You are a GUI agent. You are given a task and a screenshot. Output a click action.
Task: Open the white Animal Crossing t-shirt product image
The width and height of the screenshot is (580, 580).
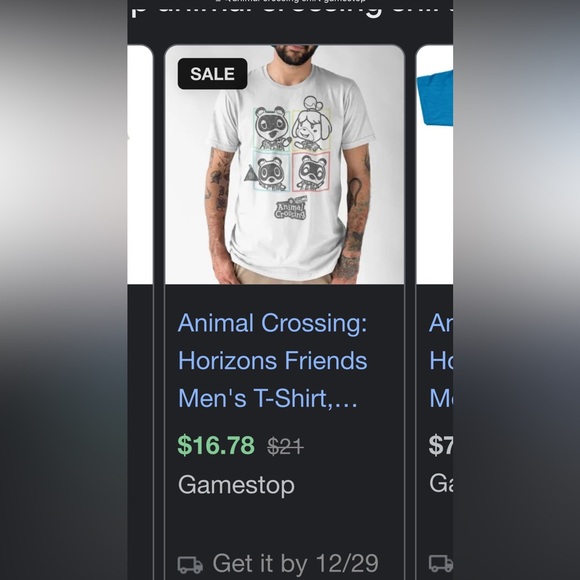pyautogui.click(x=284, y=165)
